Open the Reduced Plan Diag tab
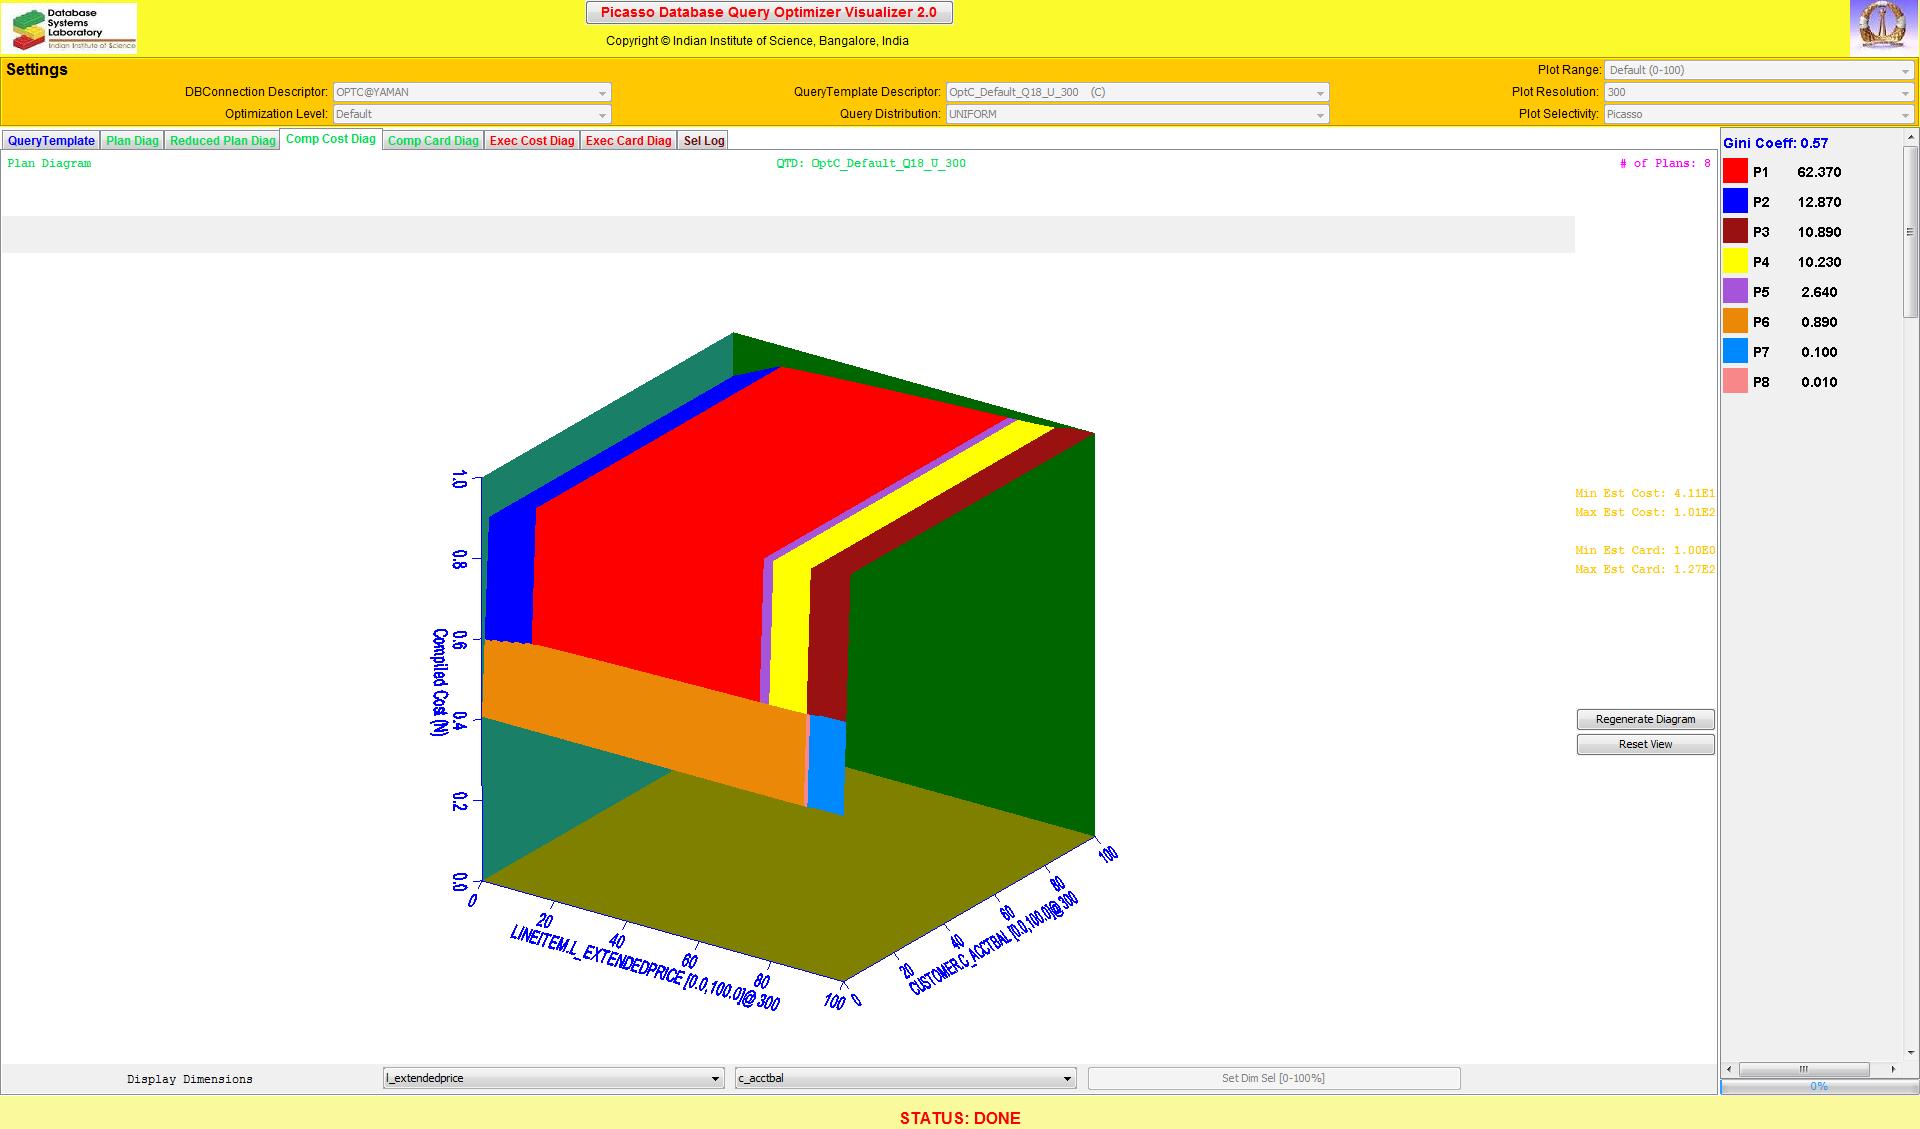Image resolution: width=1920 pixels, height=1129 pixels. tap(222, 141)
